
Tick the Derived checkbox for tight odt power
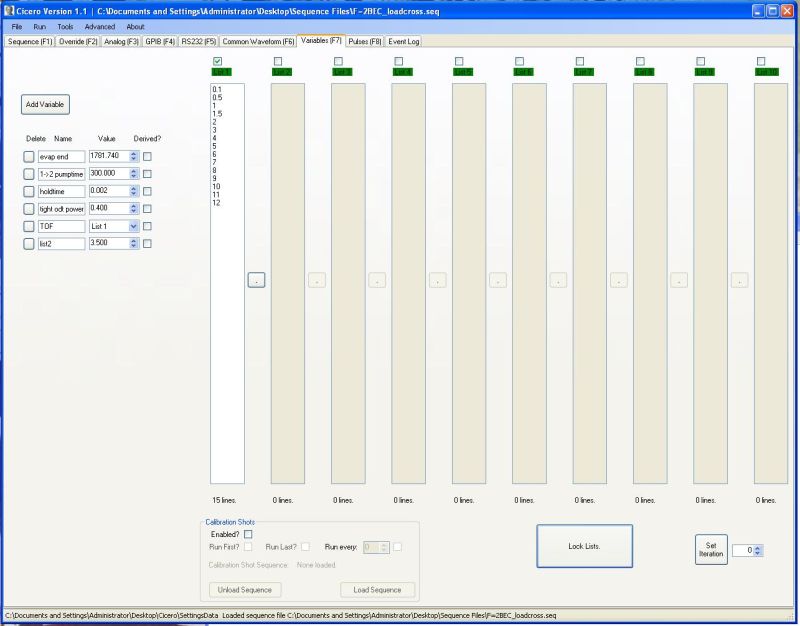(x=147, y=209)
